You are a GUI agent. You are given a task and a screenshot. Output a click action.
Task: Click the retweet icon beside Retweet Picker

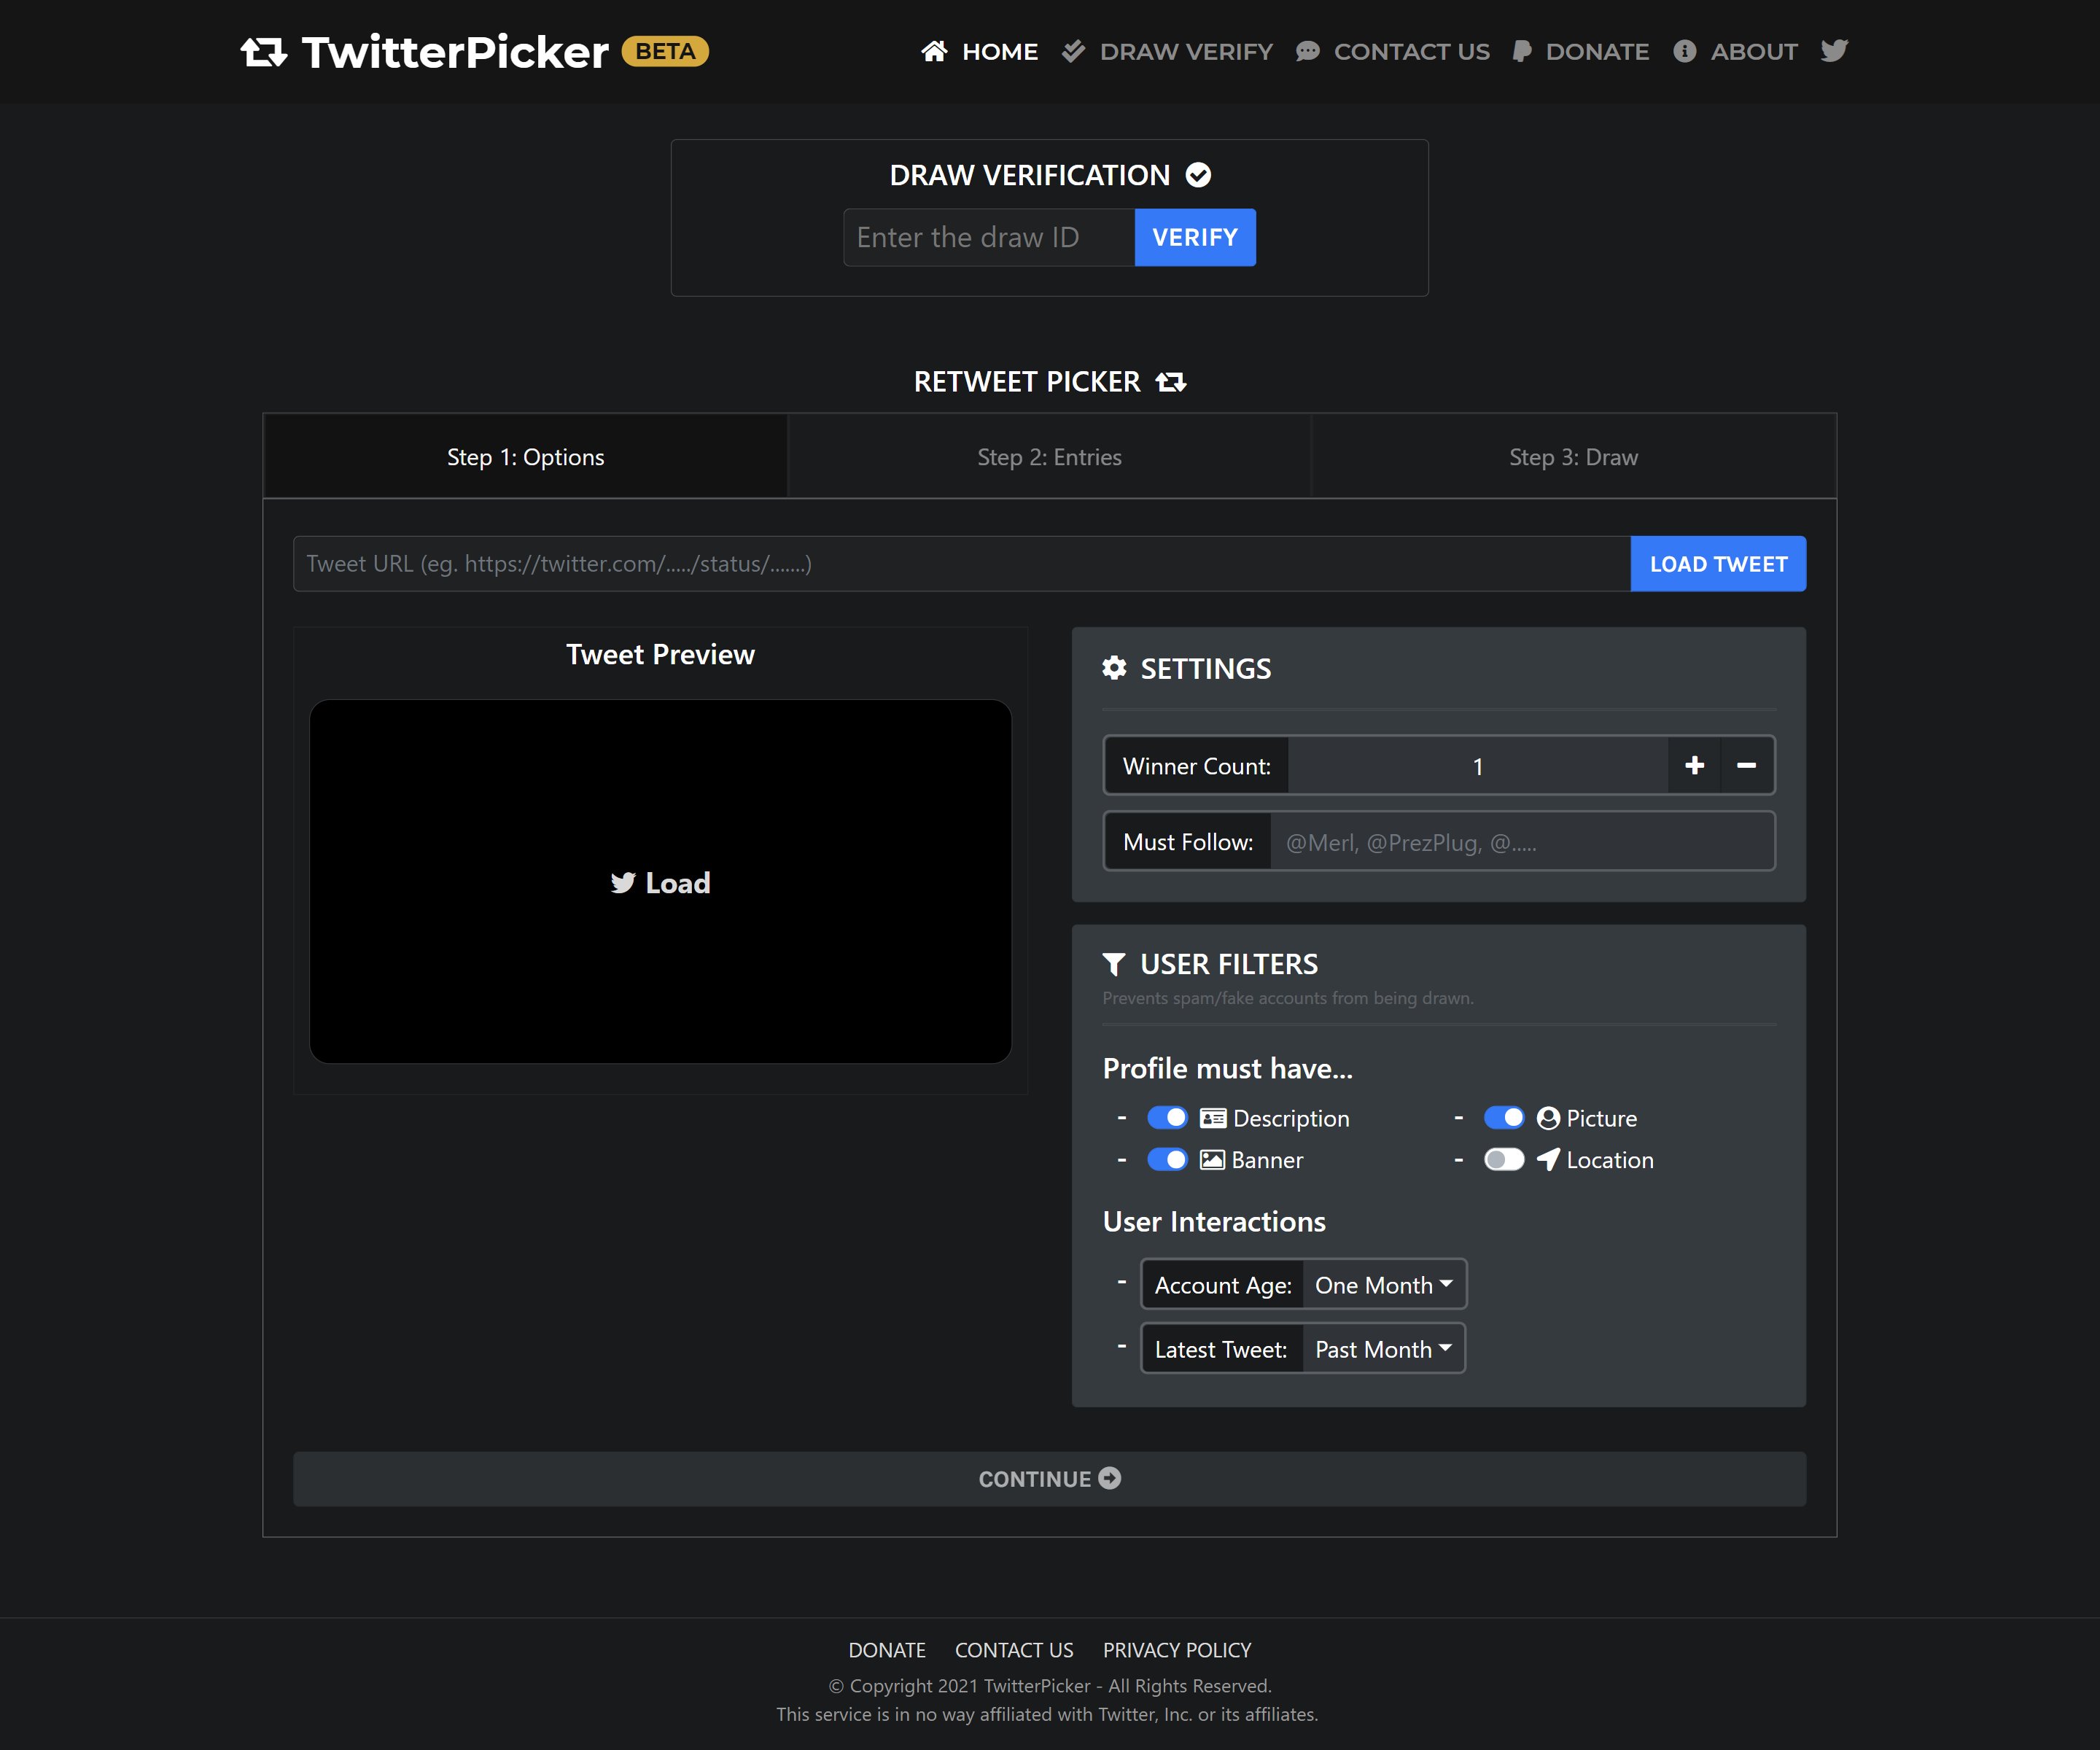click(x=1171, y=382)
